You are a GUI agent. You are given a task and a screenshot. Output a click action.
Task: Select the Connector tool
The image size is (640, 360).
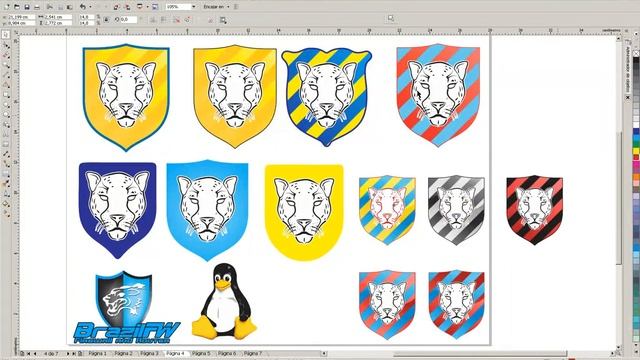tap(6, 164)
